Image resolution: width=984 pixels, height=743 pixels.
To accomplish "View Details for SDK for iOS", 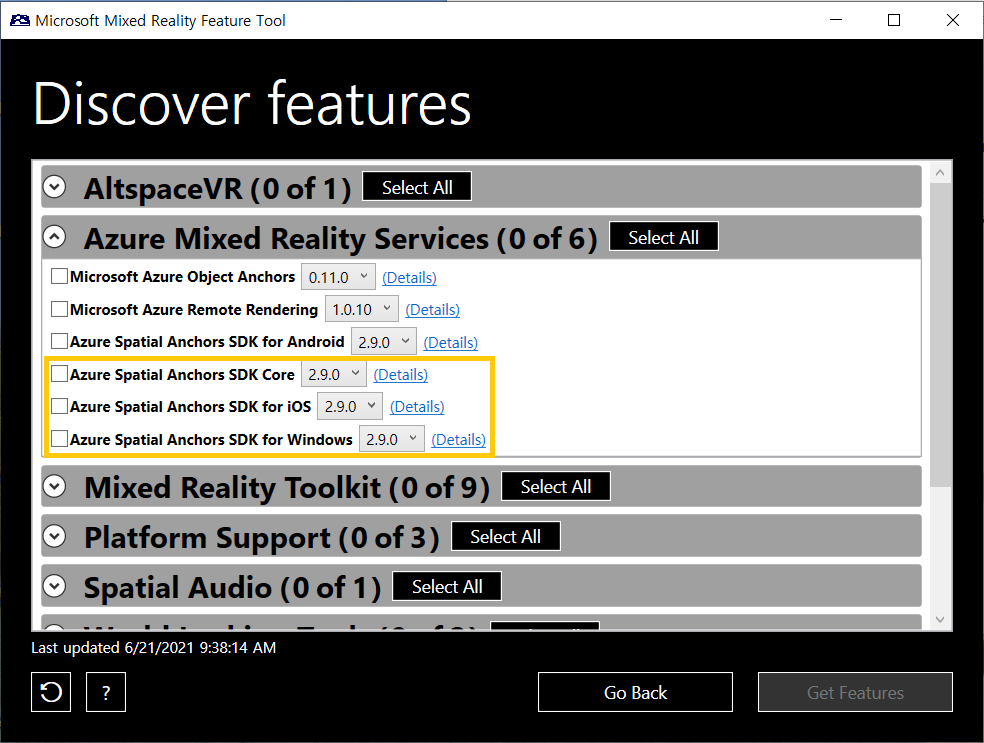I will point(417,407).
